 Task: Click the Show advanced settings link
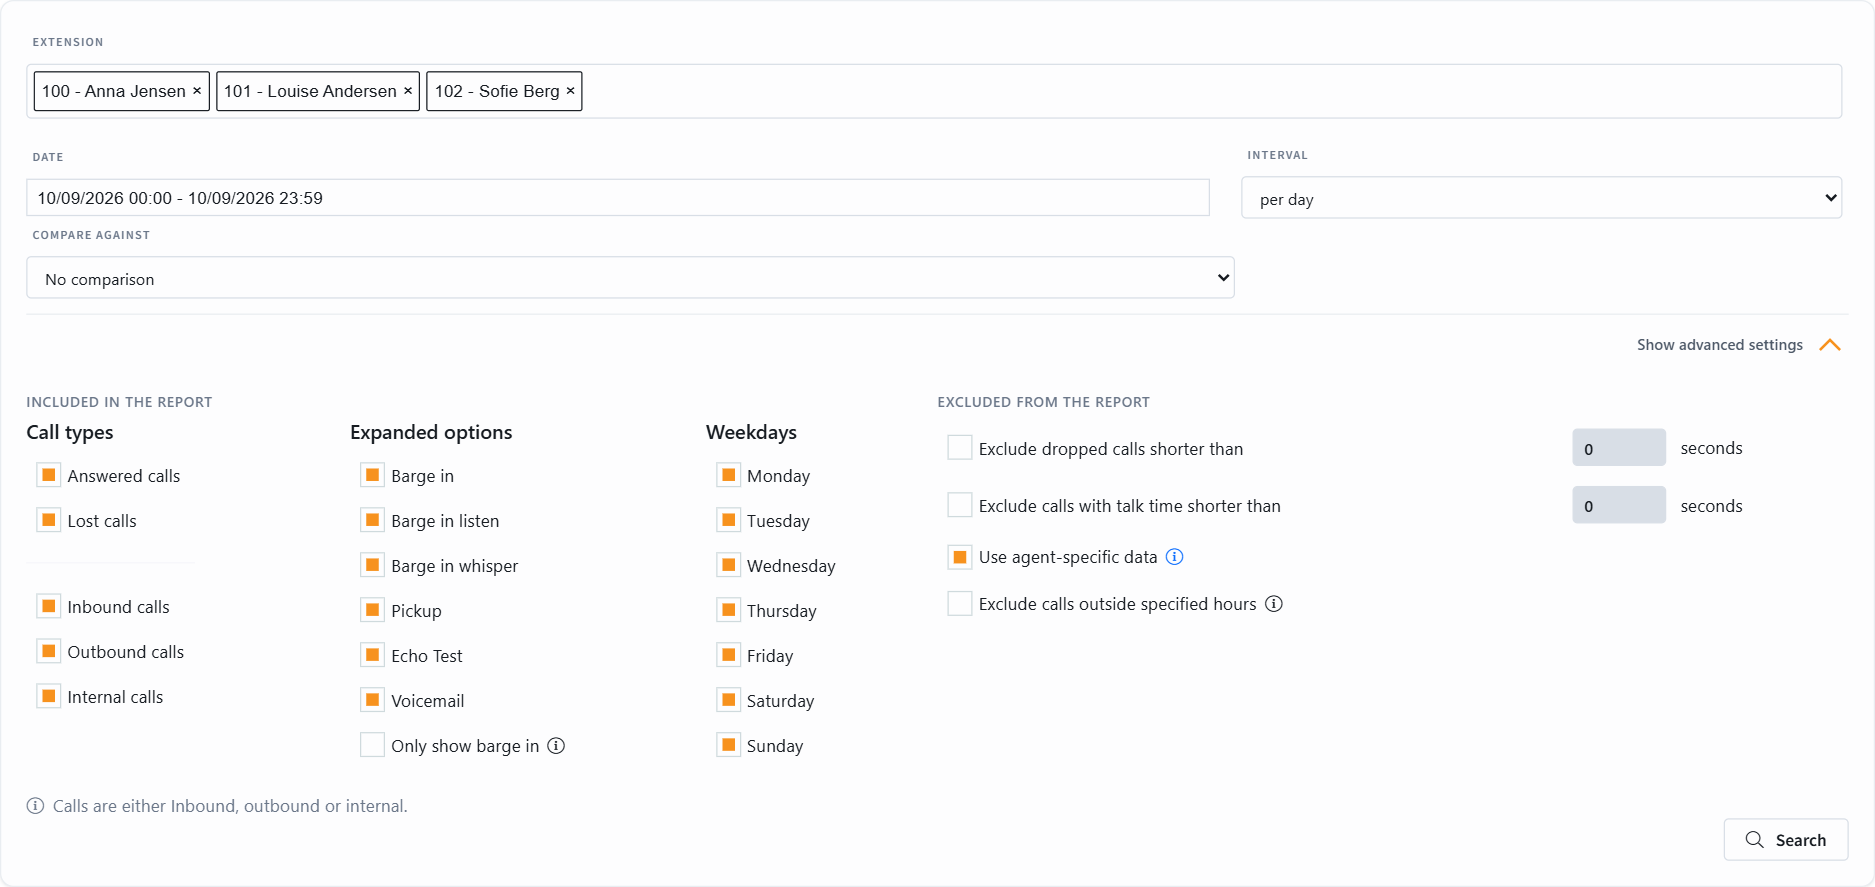coord(1720,345)
